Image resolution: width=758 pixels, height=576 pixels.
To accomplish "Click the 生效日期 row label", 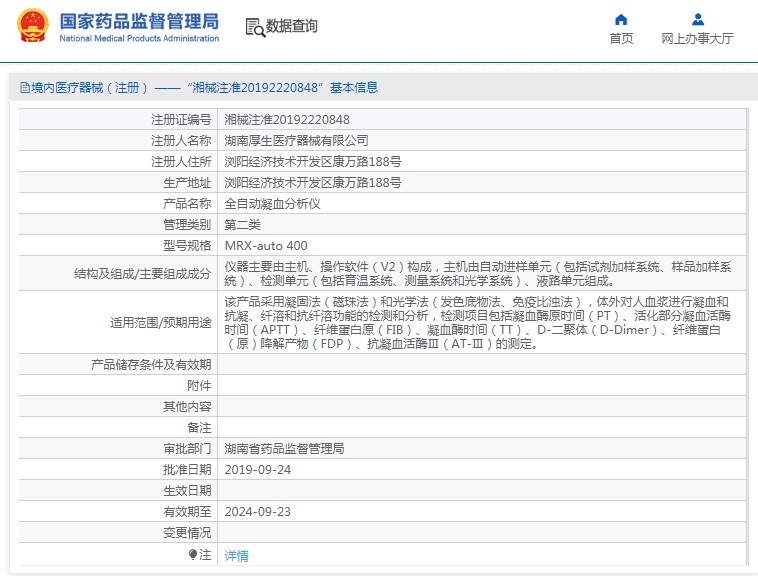I will (188, 490).
